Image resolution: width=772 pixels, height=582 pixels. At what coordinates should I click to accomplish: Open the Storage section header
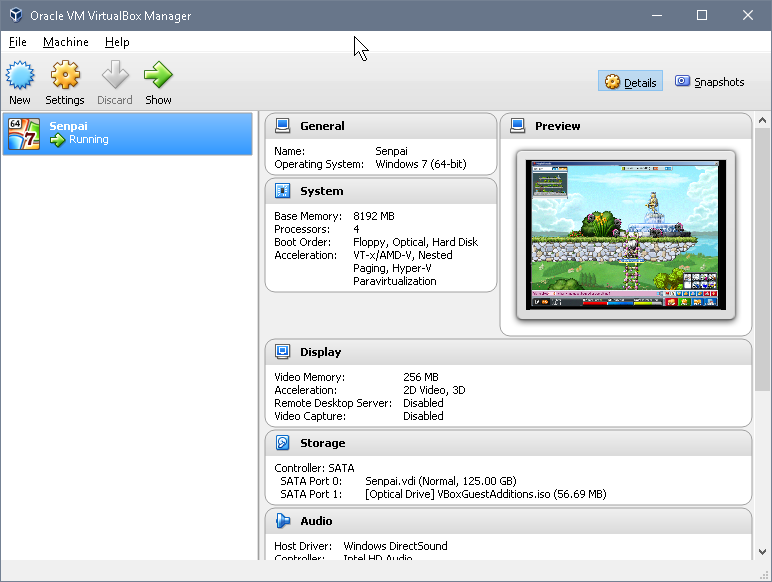click(x=508, y=443)
